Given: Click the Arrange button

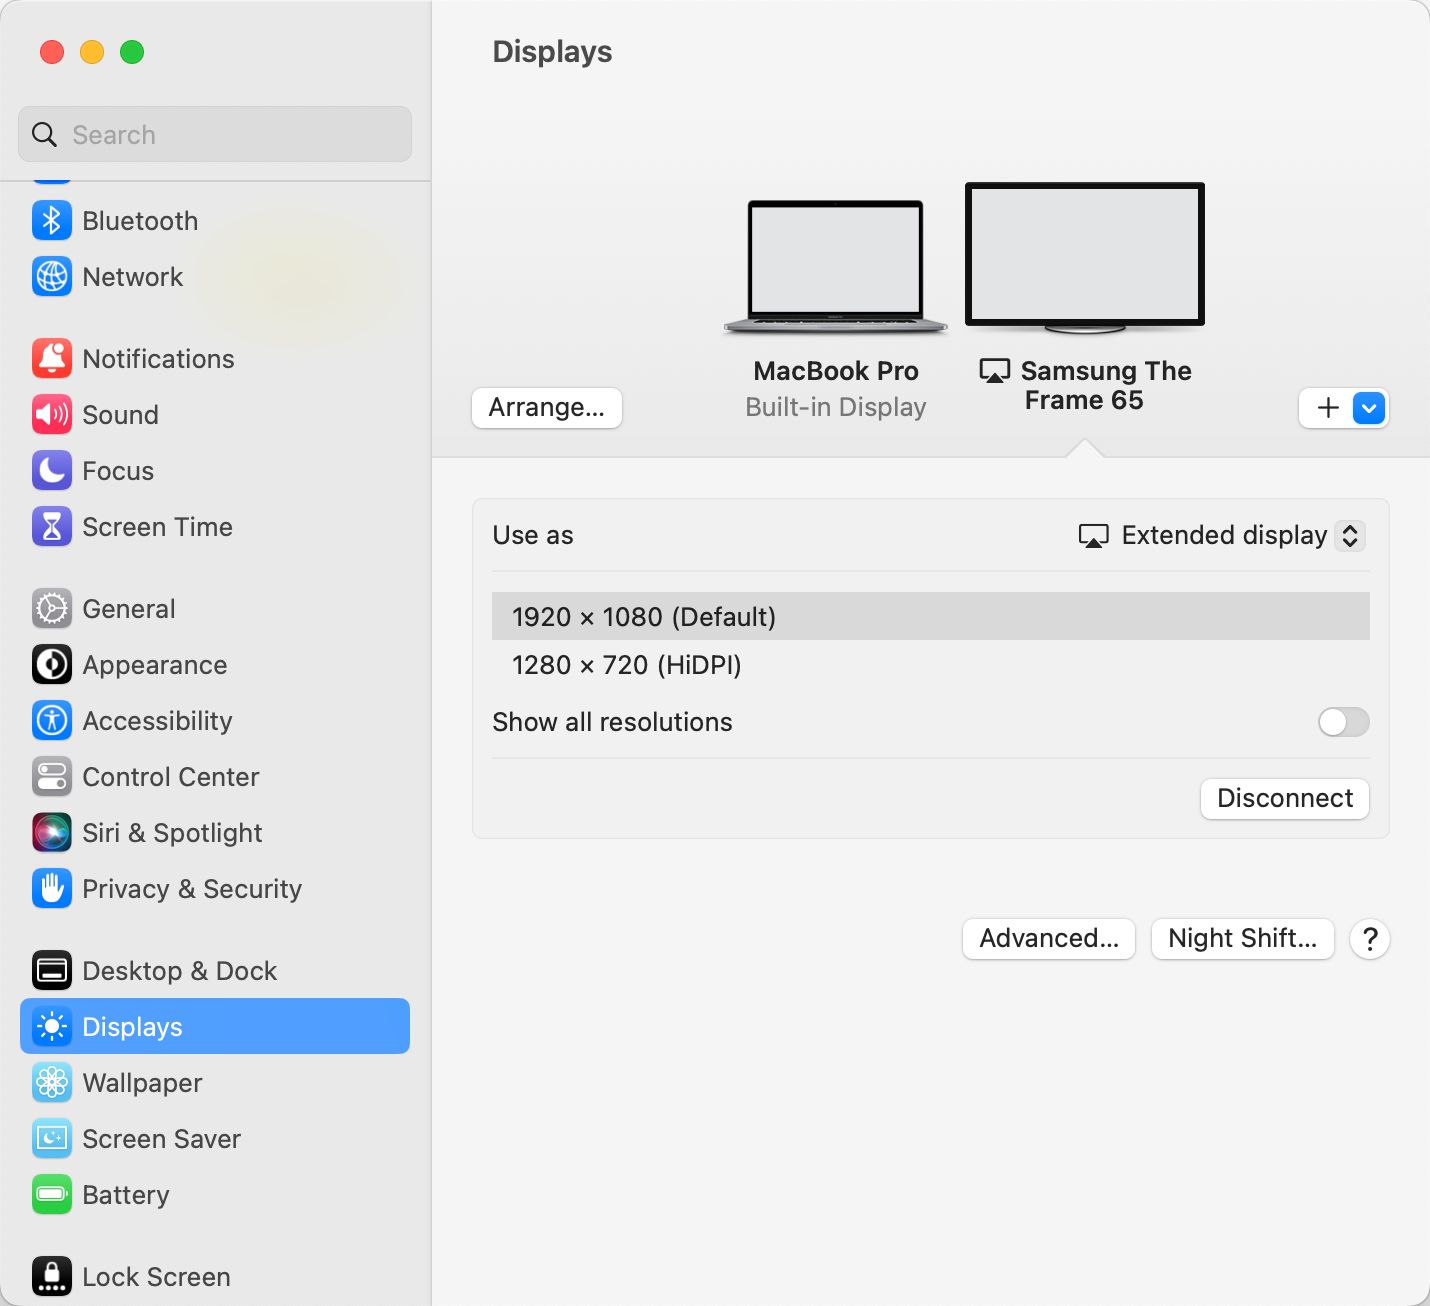Looking at the screenshot, I should pos(546,408).
